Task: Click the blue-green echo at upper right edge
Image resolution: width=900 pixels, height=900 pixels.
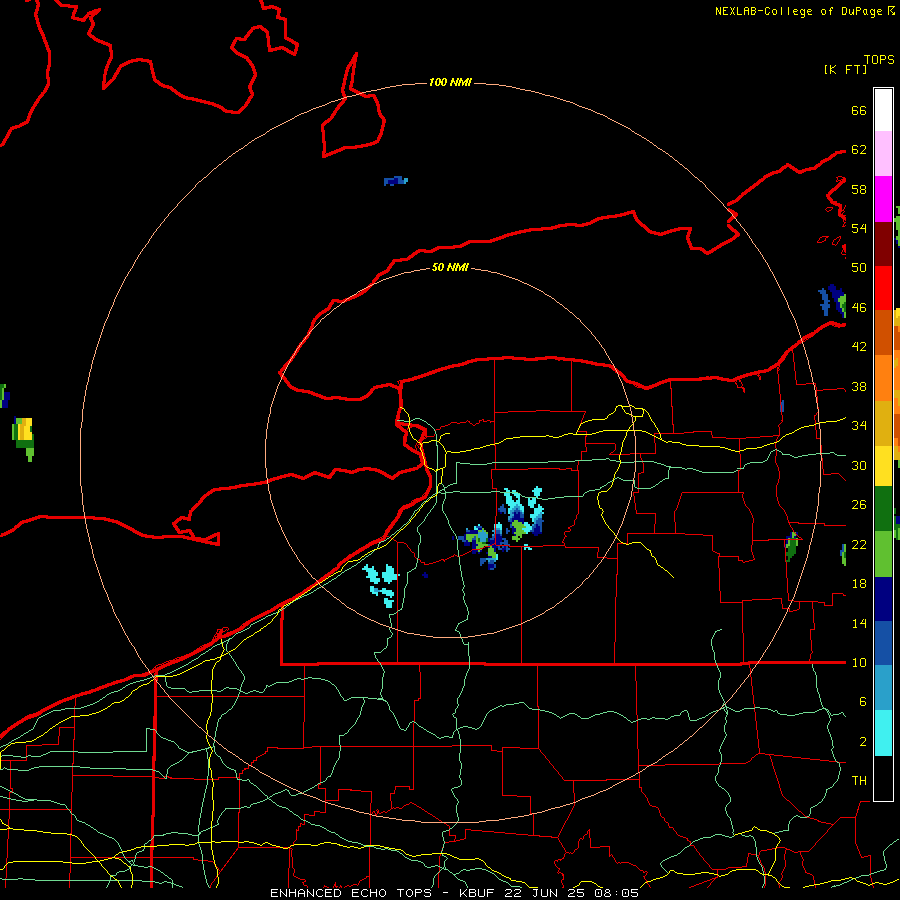Action: pos(832,301)
